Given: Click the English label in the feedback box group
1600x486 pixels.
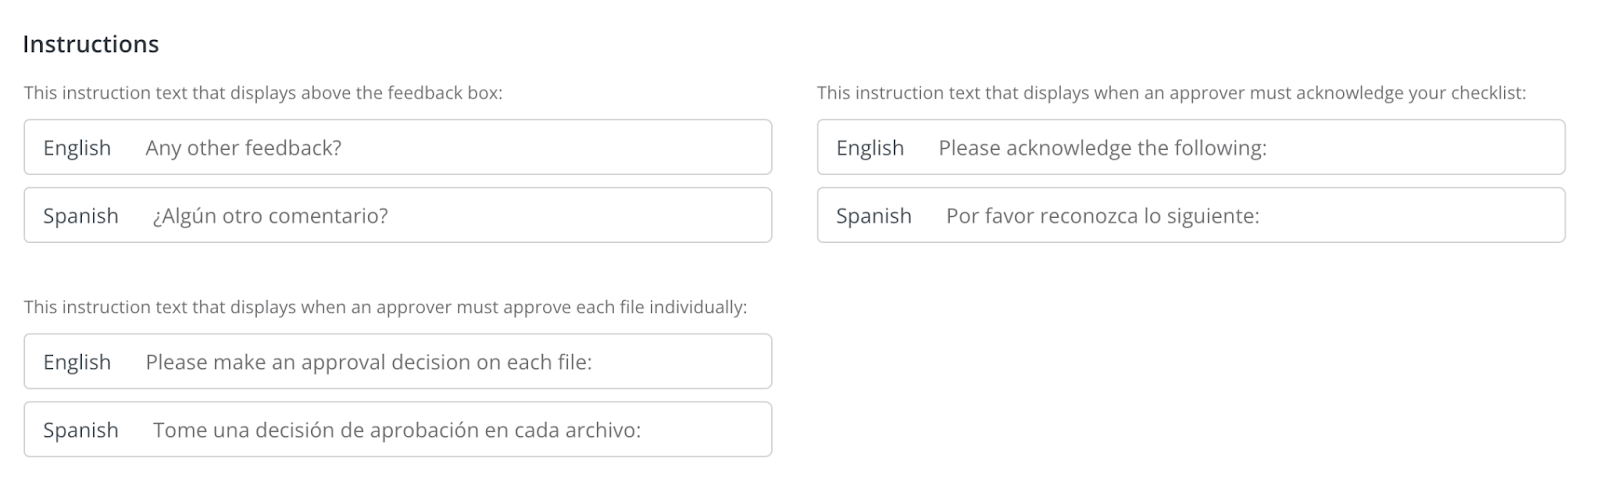Looking at the screenshot, I should pos(77,148).
